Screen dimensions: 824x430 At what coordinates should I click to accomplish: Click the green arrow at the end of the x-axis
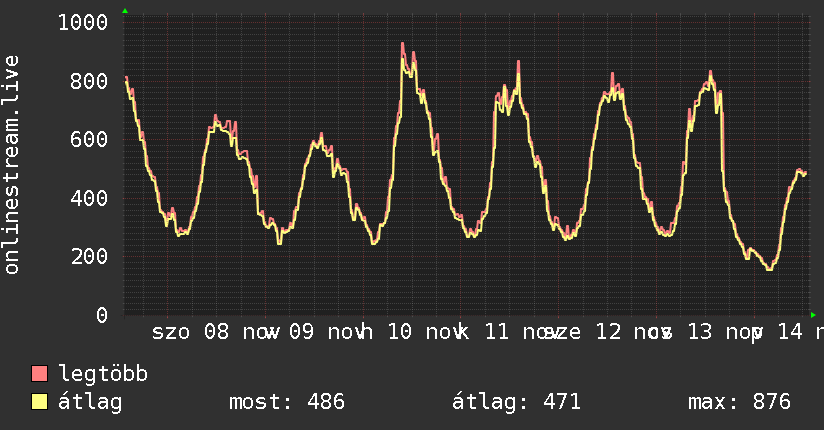tap(813, 315)
